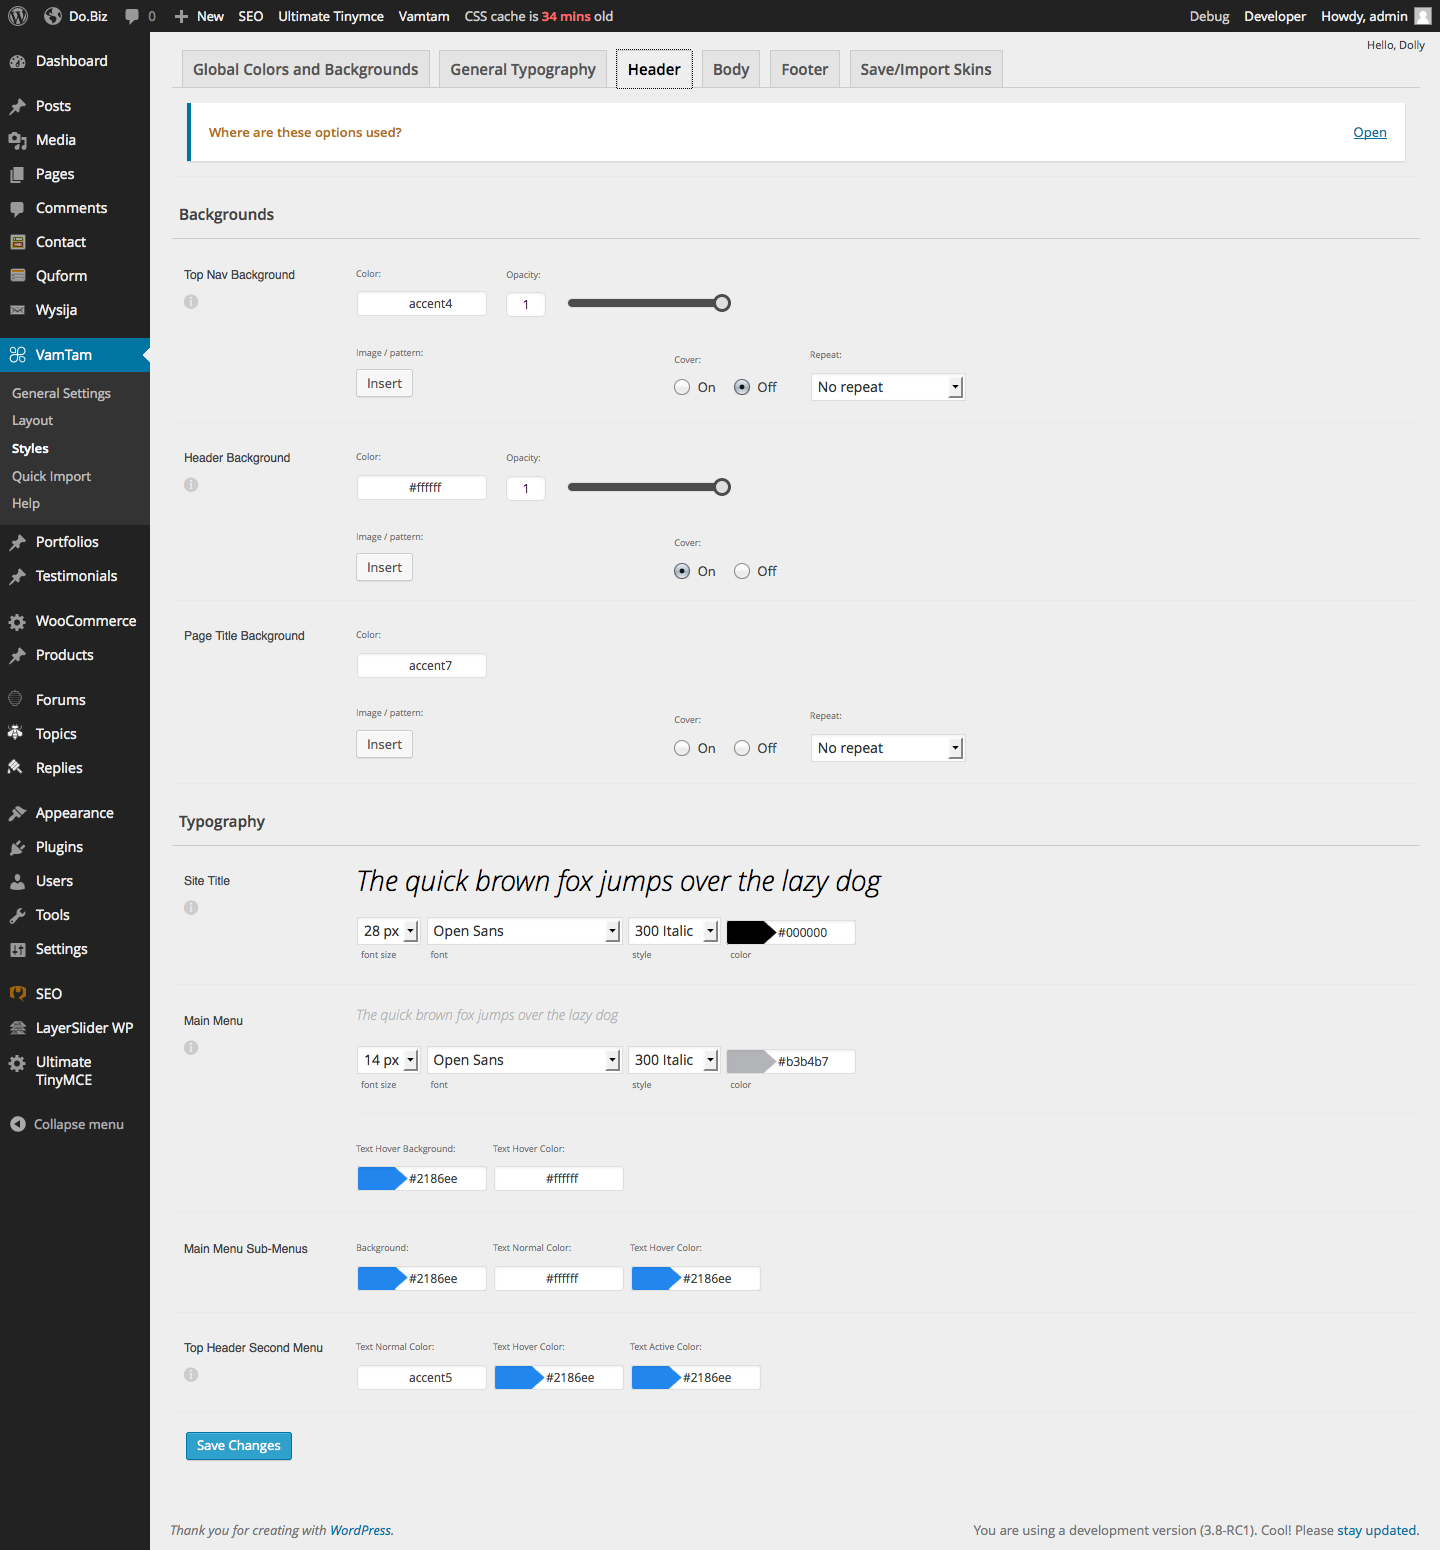Click the WooCommerce gear icon
The width and height of the screenshot is (1440, 1550).
[x=17, y=621]
